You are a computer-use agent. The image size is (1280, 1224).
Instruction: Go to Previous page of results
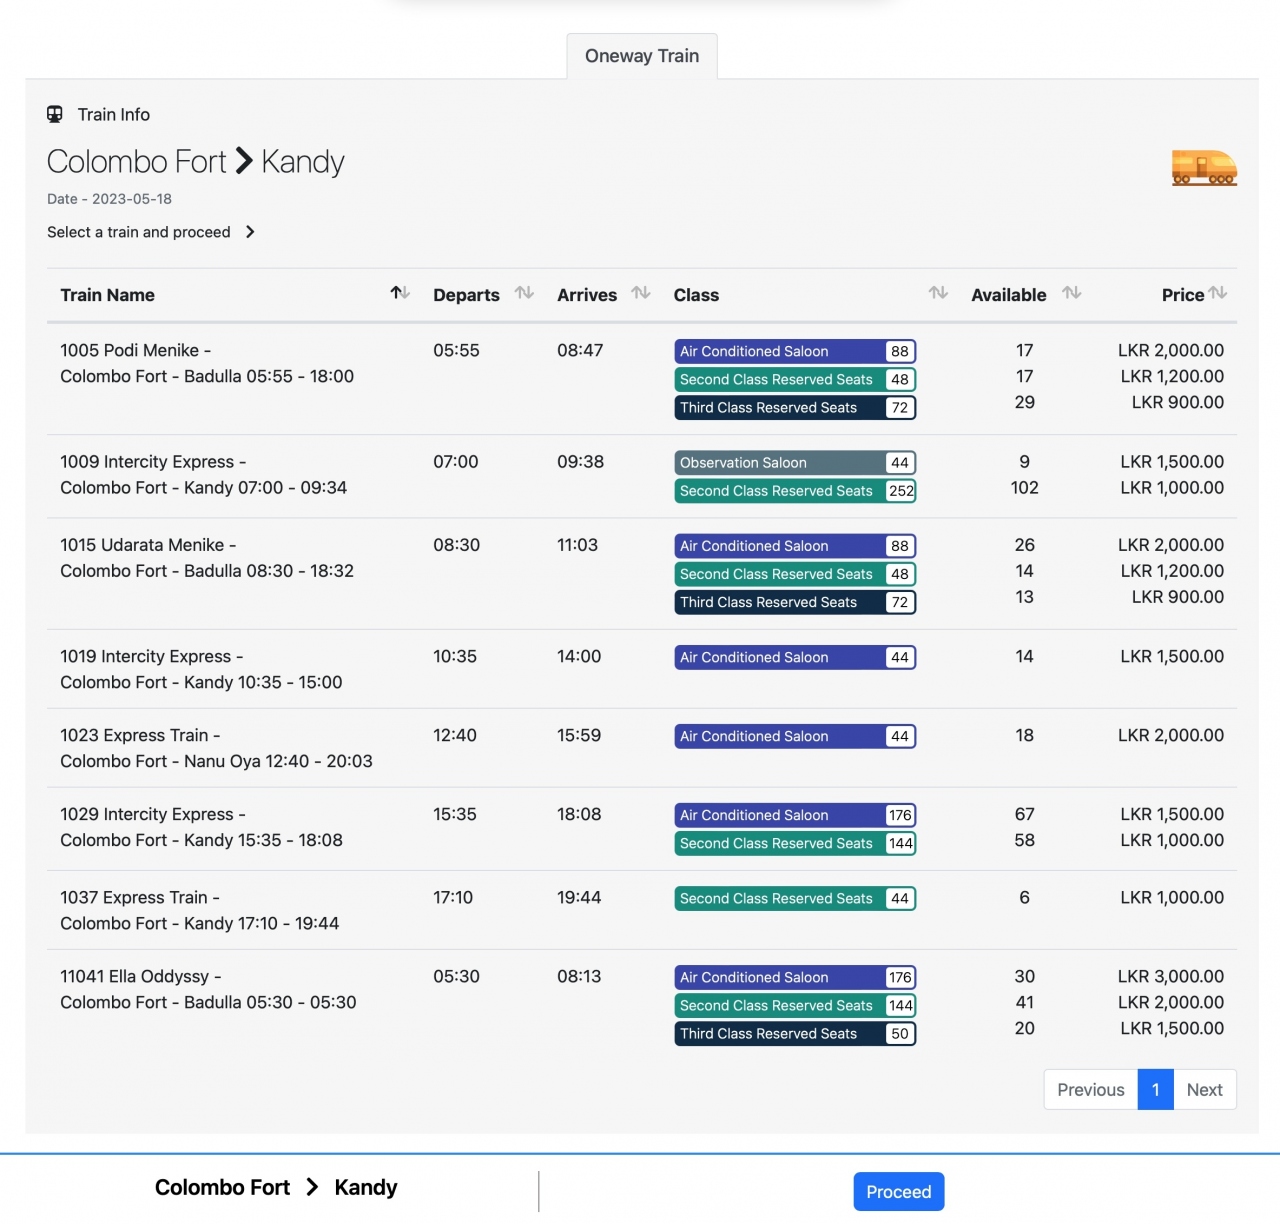pyautogui.click(x=1090, y=1090)
